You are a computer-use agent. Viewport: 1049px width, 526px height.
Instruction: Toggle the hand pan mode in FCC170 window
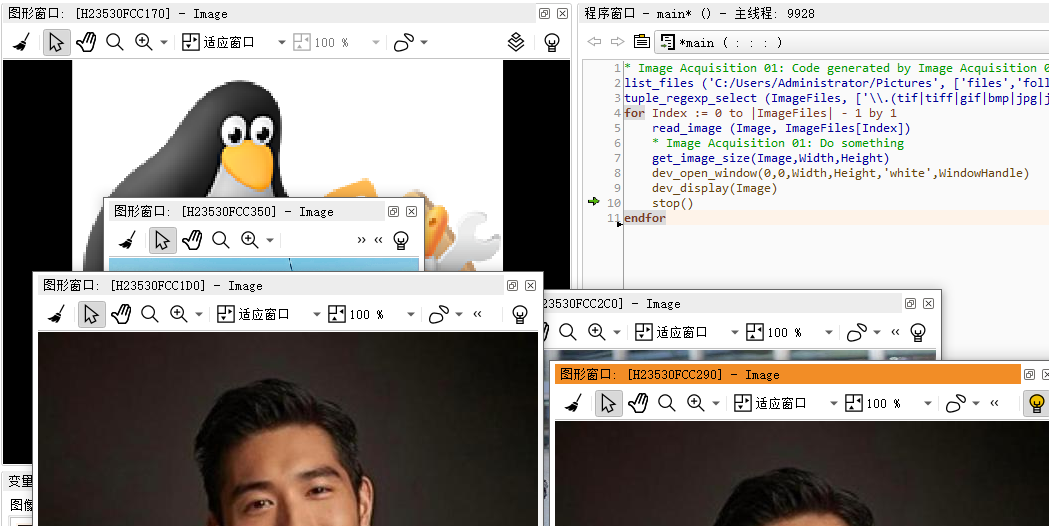86,43
